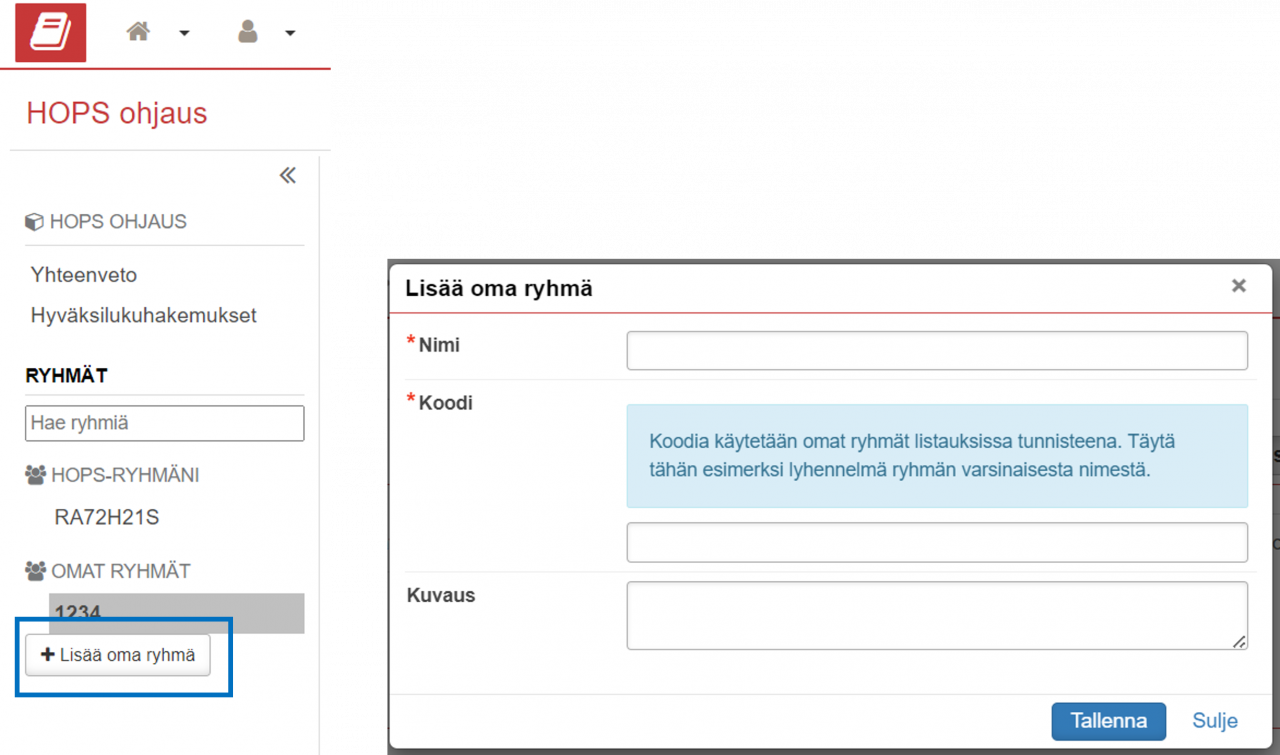
Task: Click the Lisää oma ryhmä button
Action: [118, 655]
